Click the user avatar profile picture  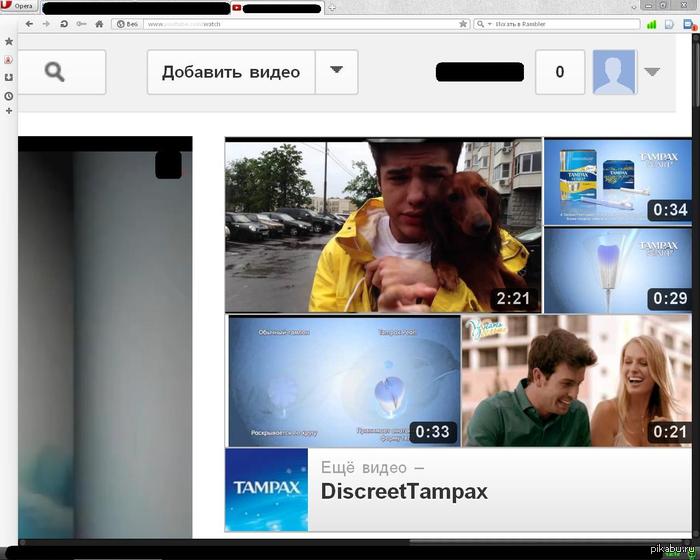[x=614, y=72]
